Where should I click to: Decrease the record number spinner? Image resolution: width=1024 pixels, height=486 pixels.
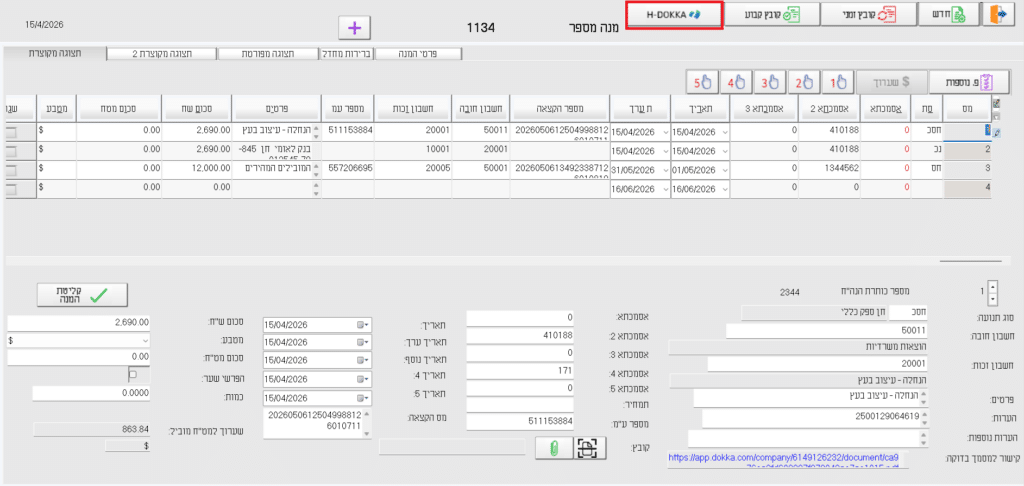(993, 299)
